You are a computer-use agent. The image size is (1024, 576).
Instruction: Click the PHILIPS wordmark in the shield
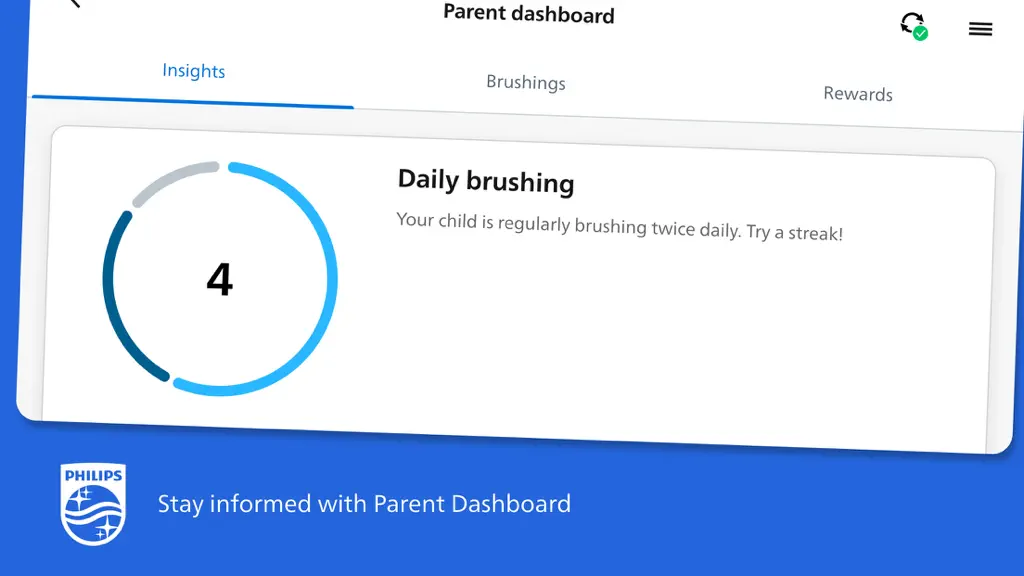[93, 475]
